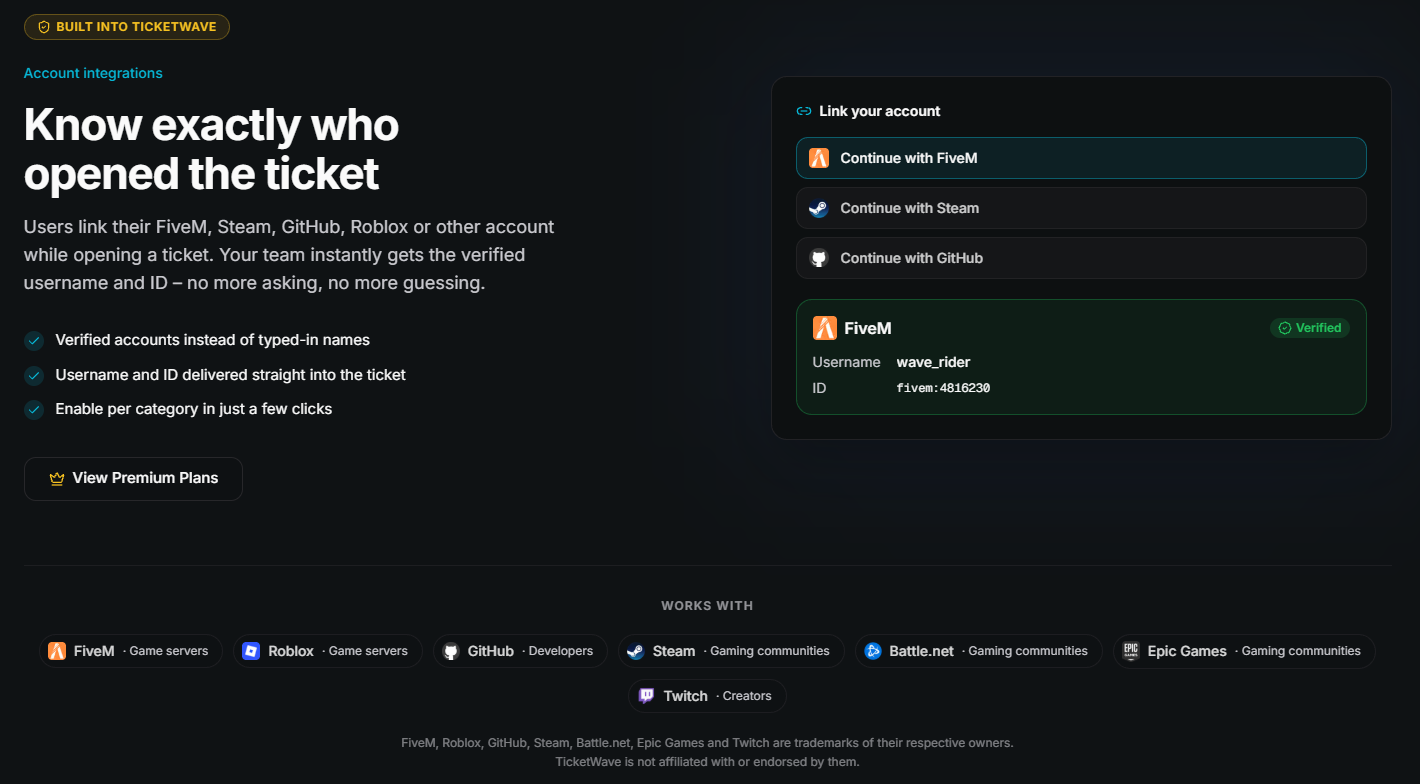
Task: Click the checkmark icon in the Verified badge
Action: 1284,328
